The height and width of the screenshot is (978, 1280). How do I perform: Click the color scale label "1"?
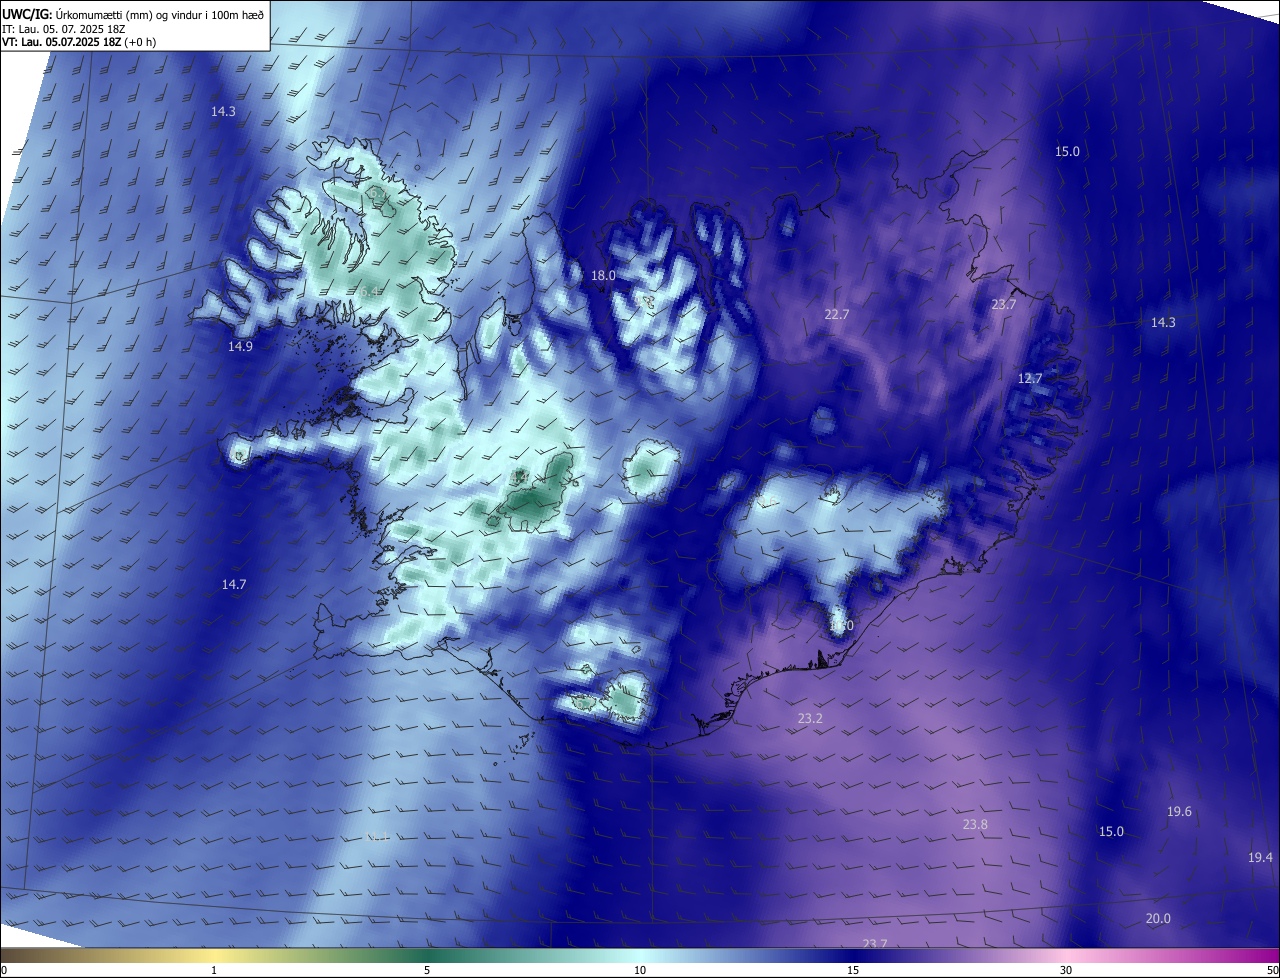pos(214,970)
